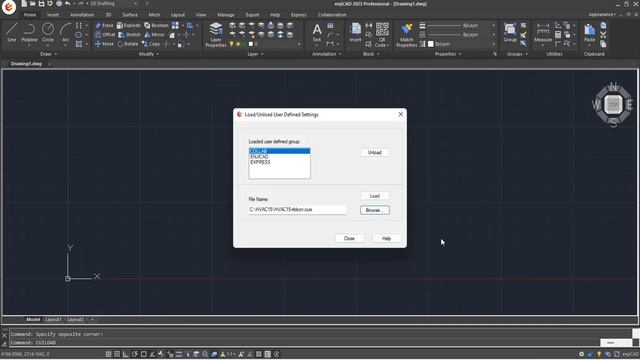
Task: Click the Erase tool in Modify panel
Action: pyautogui.click(x=104, y=25)
